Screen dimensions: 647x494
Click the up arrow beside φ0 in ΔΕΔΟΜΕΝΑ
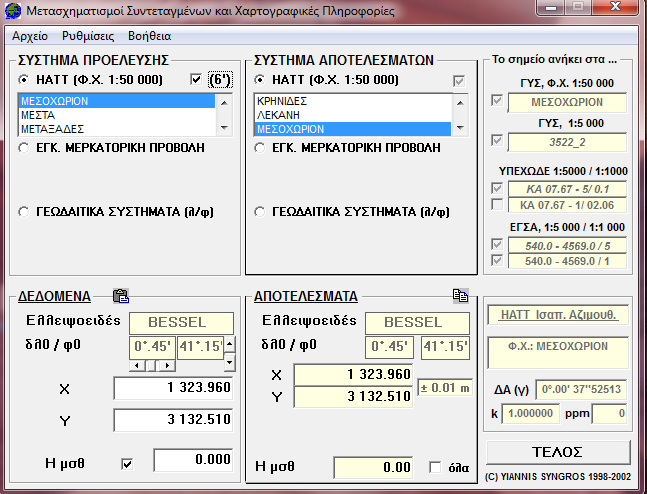(x=230, y=343)
